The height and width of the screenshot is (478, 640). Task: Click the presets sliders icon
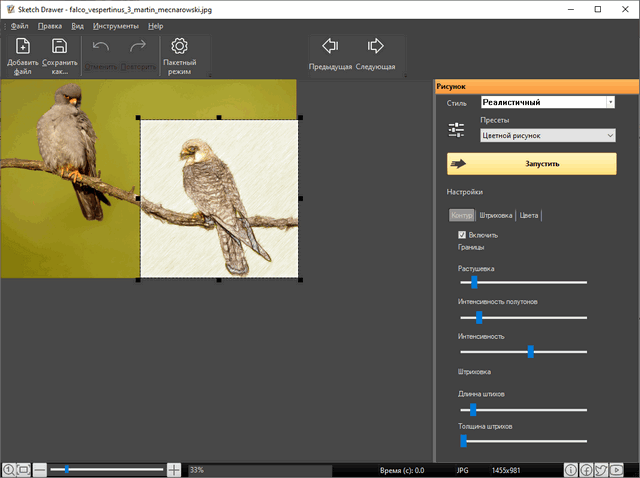457,130
